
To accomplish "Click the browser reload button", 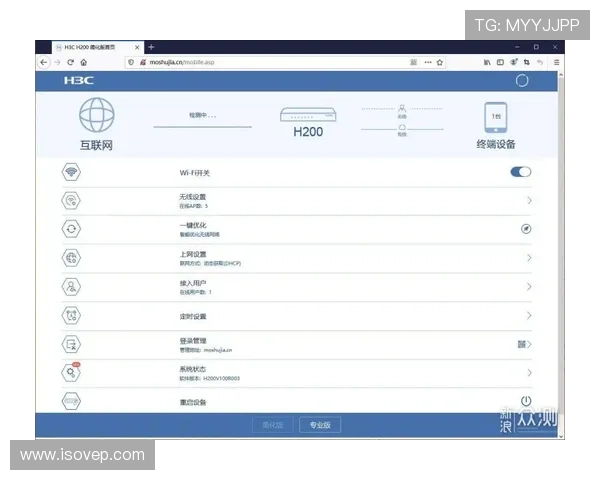I will tap(70, 62).
